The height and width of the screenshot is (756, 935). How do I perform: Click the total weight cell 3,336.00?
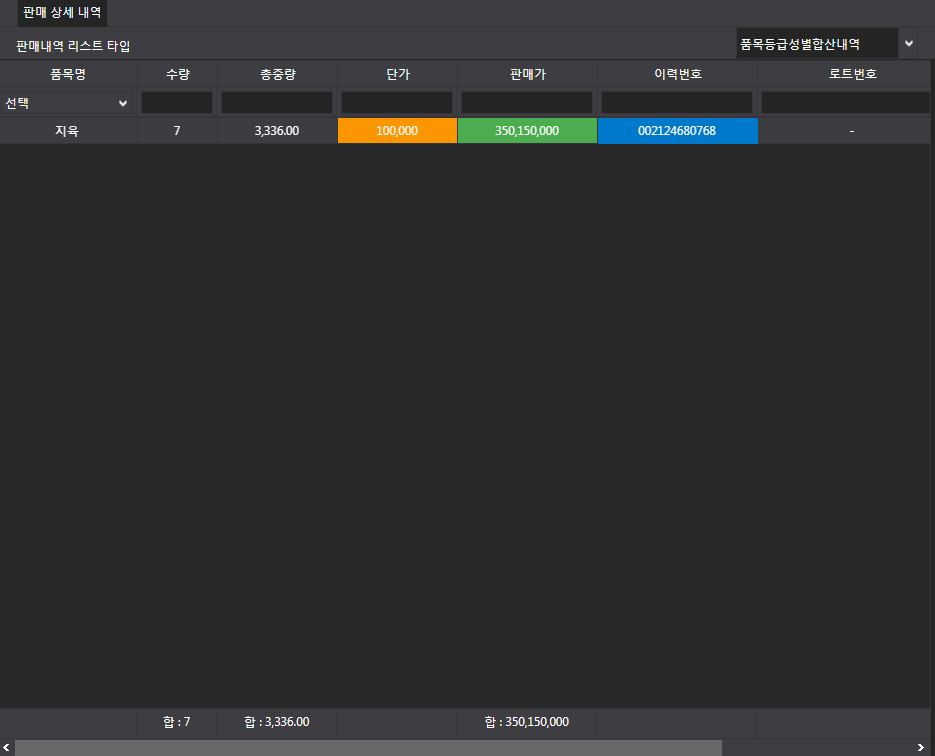(x=277, y=131)
